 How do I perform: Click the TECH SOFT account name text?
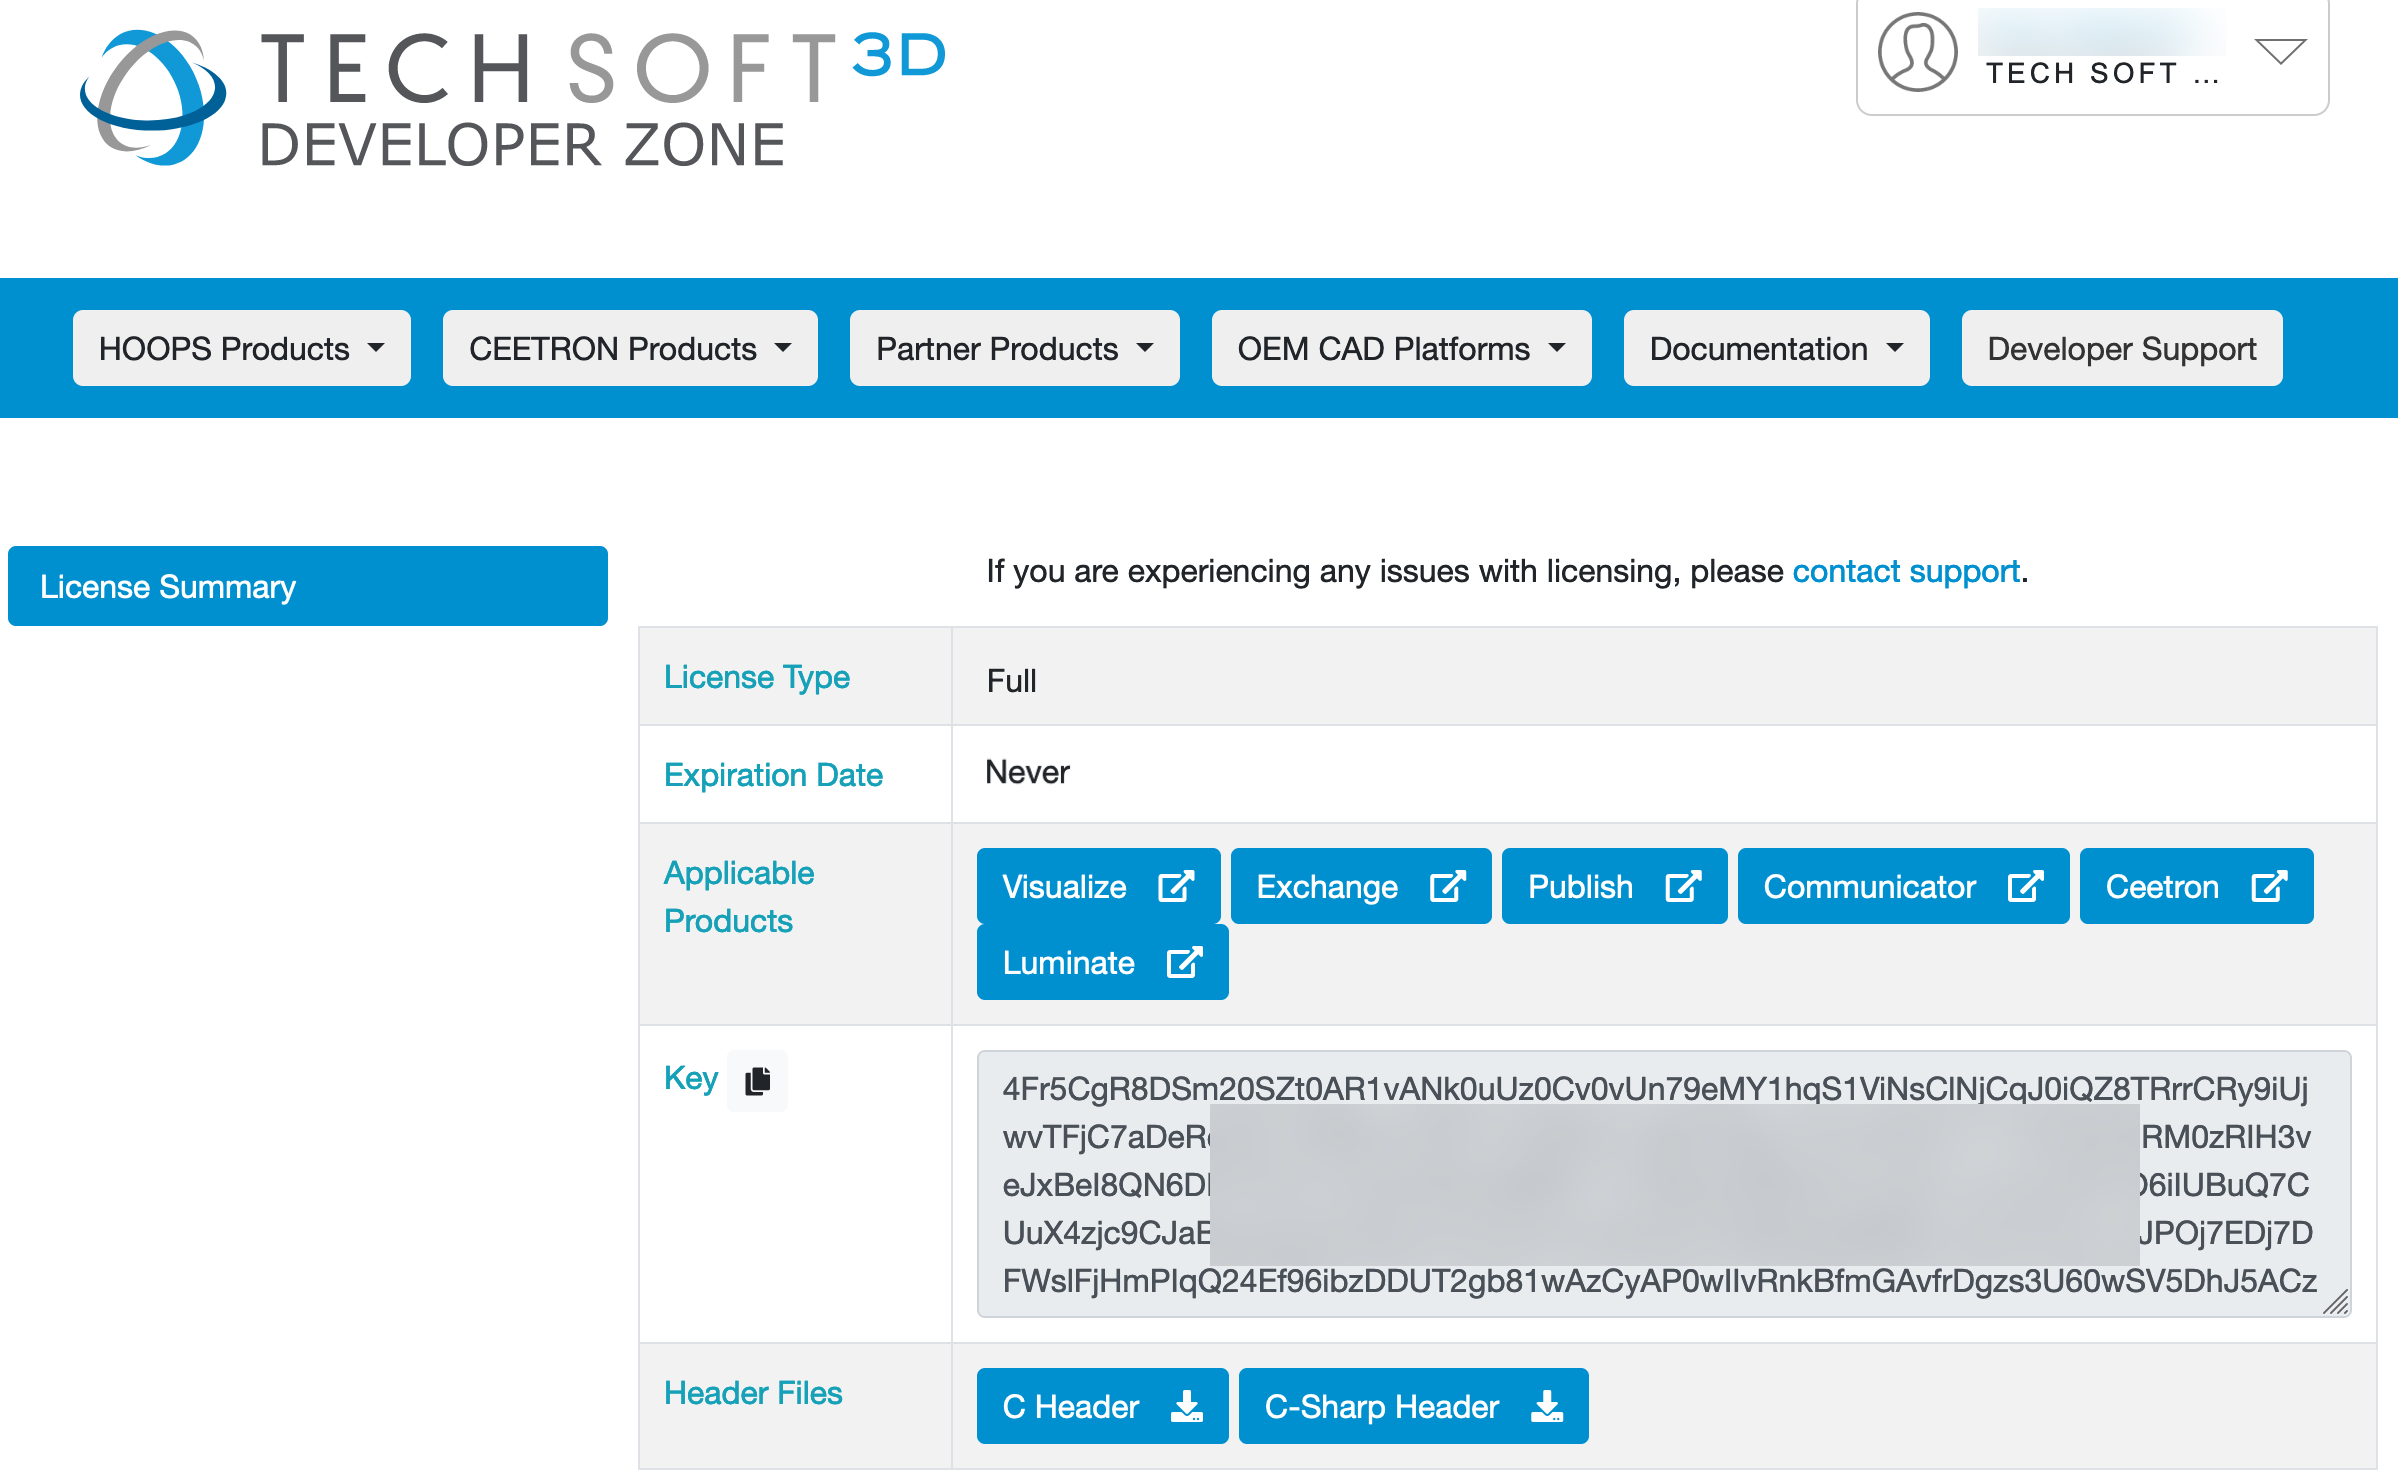[2102, 73]
